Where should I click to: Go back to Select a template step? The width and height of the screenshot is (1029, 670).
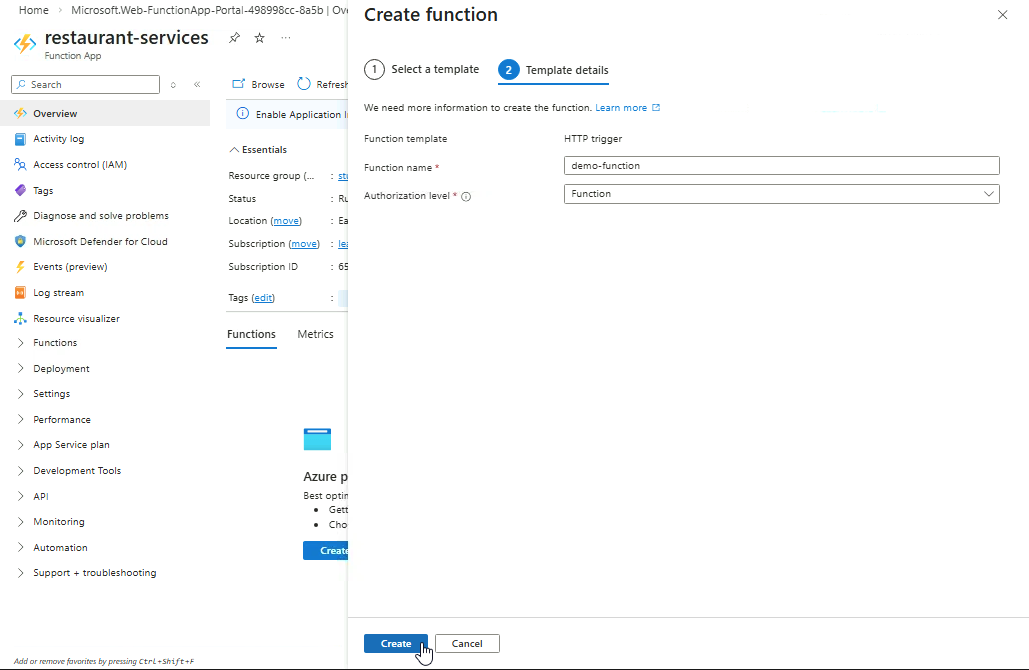tap(421, 70)
